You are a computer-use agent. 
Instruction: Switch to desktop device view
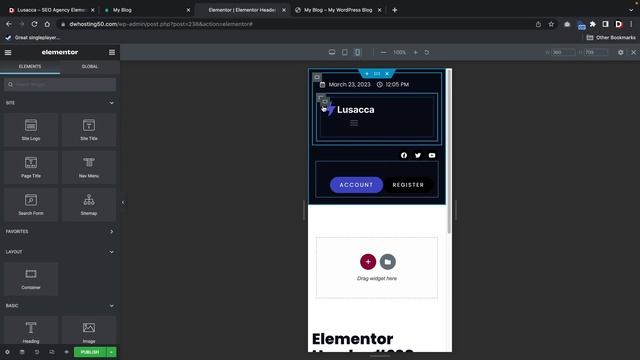coord(332,52)
